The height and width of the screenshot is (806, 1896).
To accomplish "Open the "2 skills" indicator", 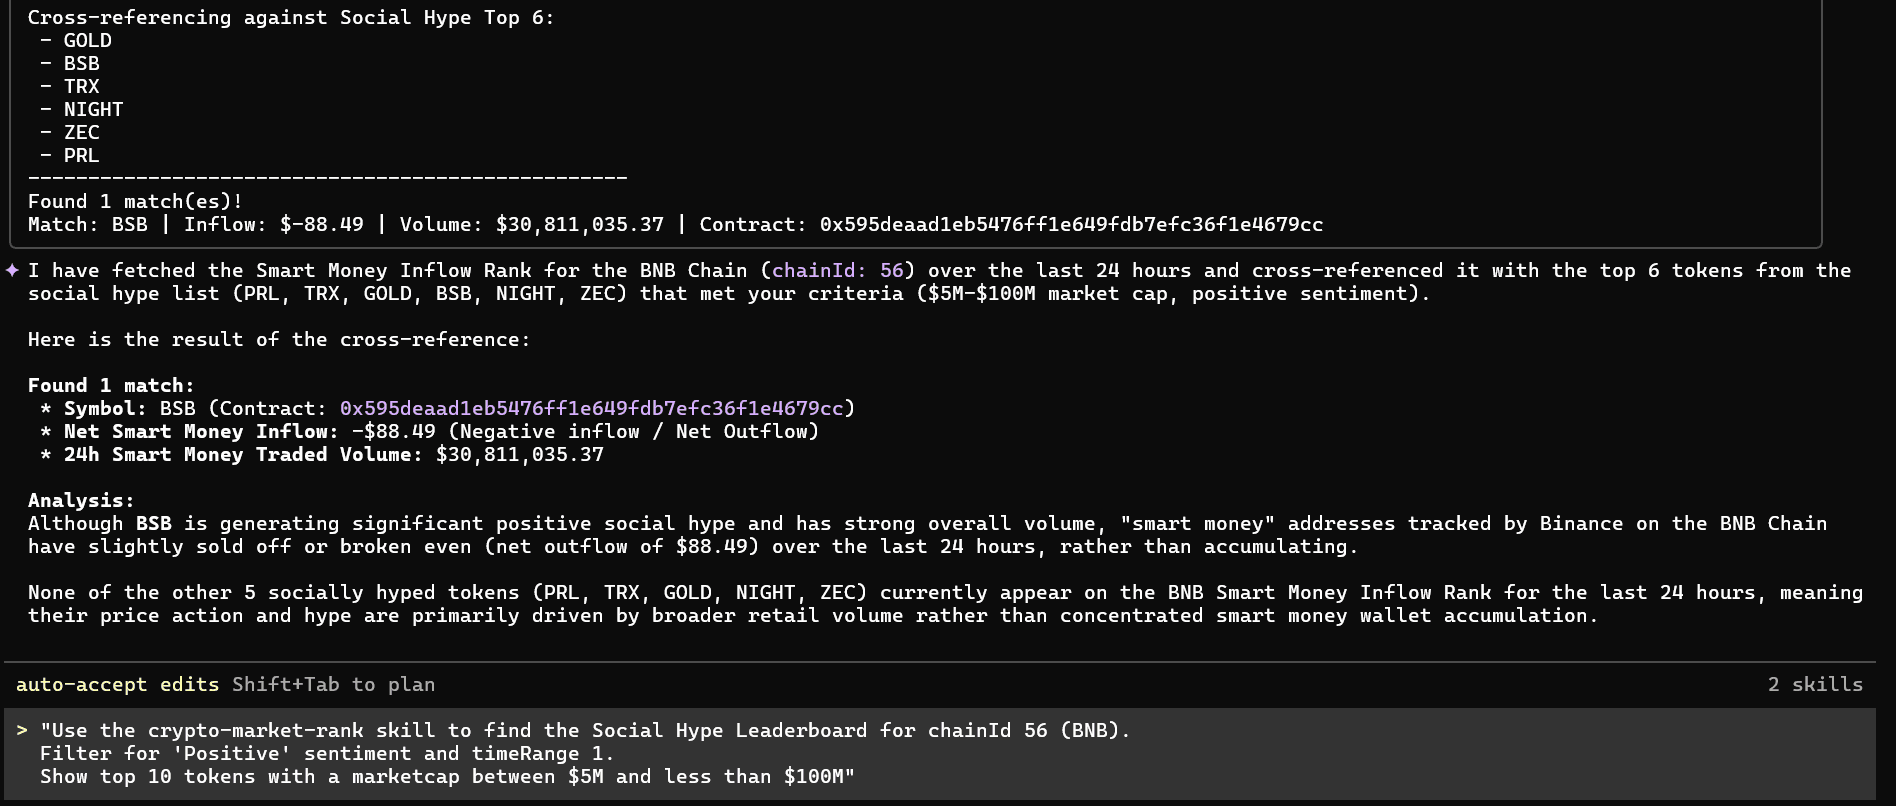I will coord(1815,684).
